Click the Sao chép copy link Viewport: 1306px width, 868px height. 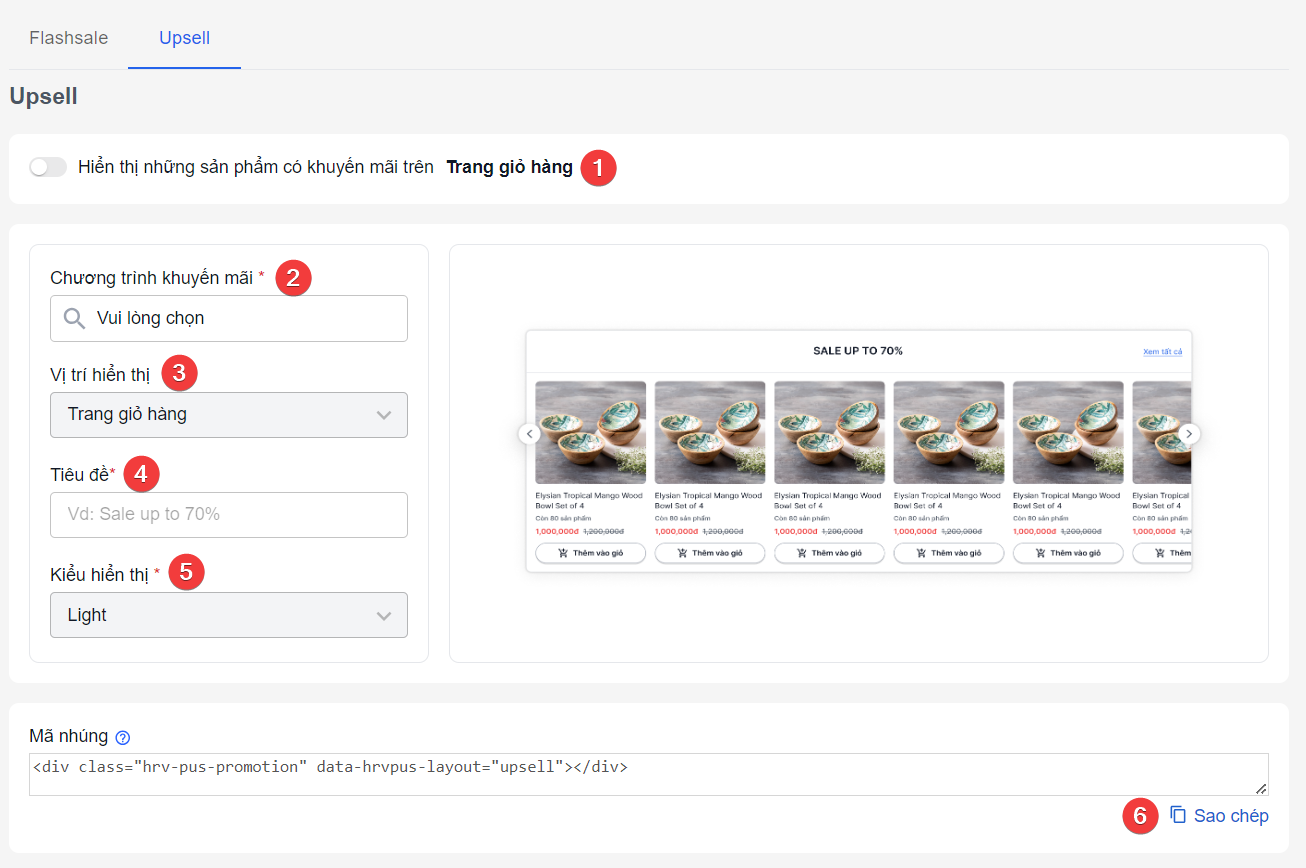click(x=1230, y=816)
